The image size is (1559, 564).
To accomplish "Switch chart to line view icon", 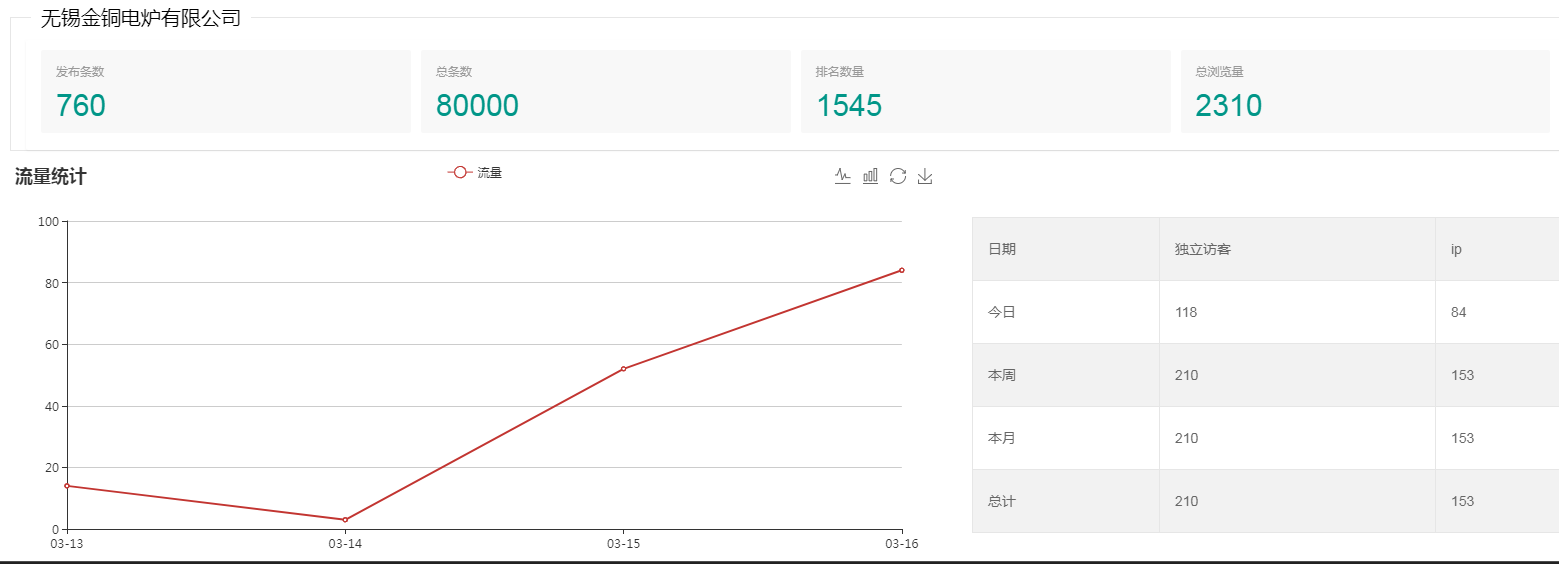I will (843, 176).
